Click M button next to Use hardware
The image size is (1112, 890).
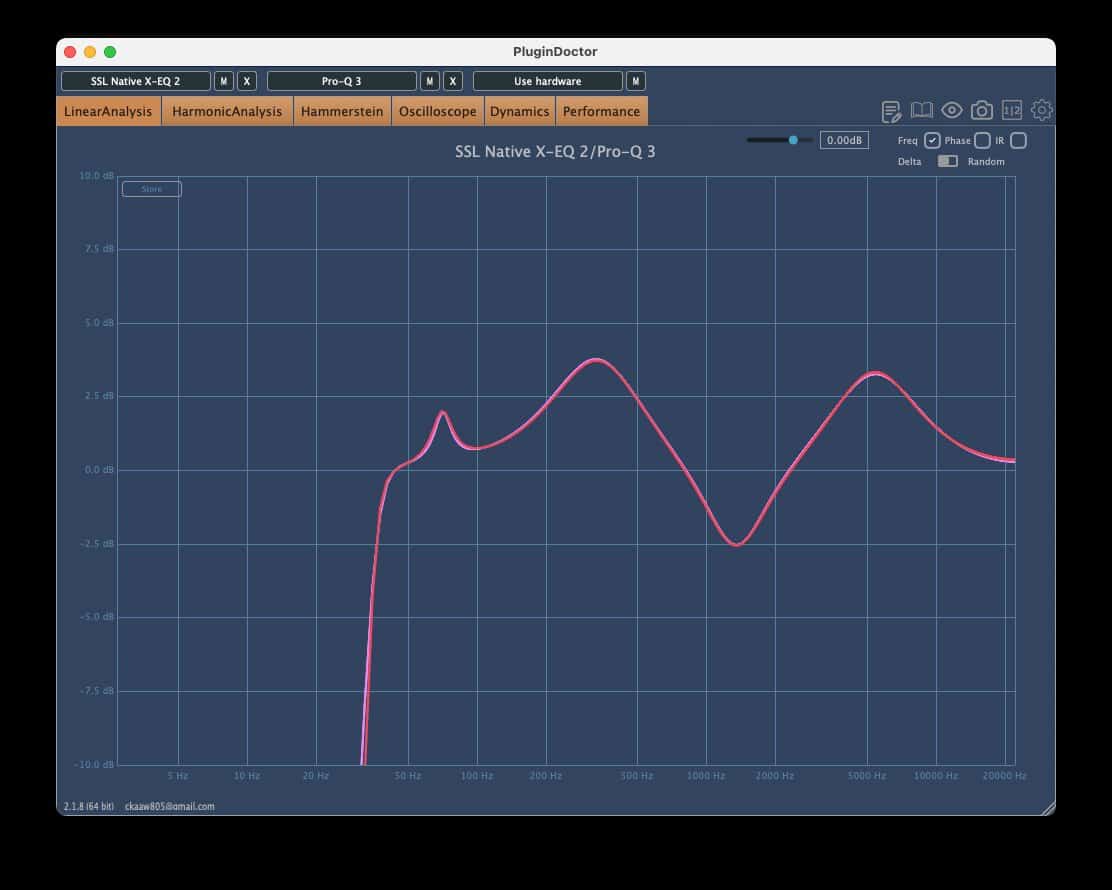pos(635,81)
